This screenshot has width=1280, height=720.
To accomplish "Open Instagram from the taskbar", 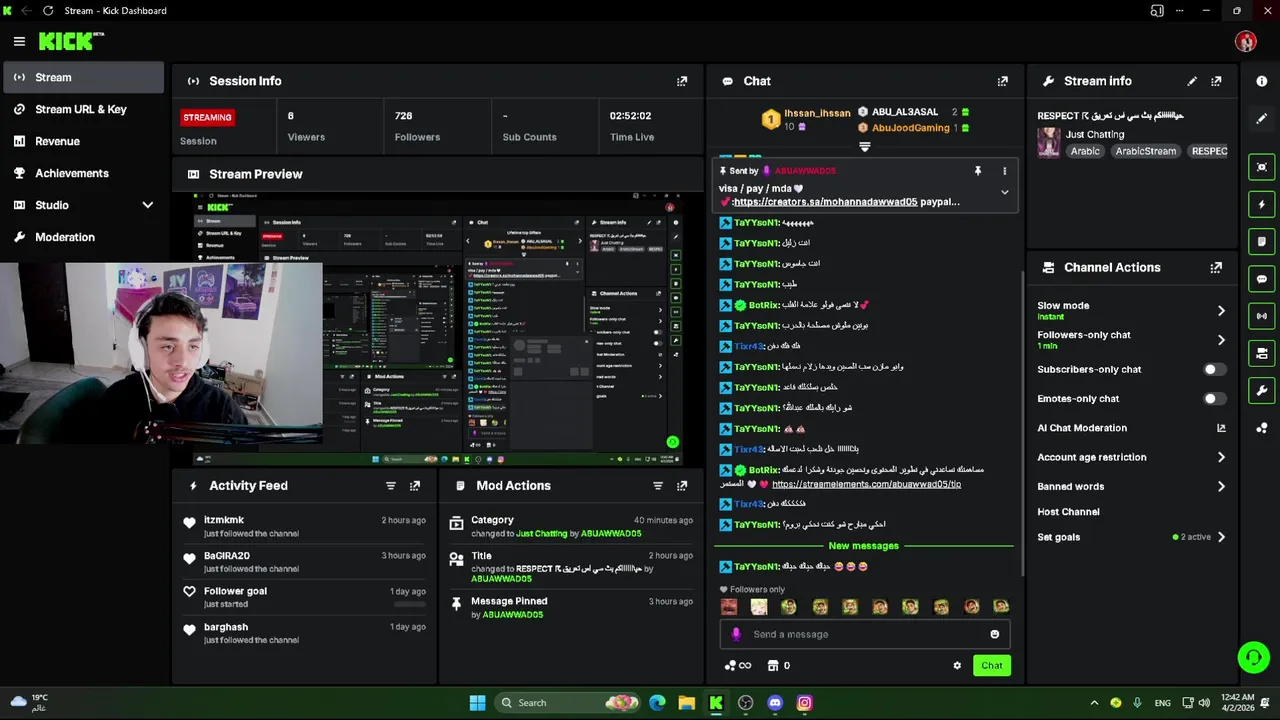I will click(x=805, y=703).
